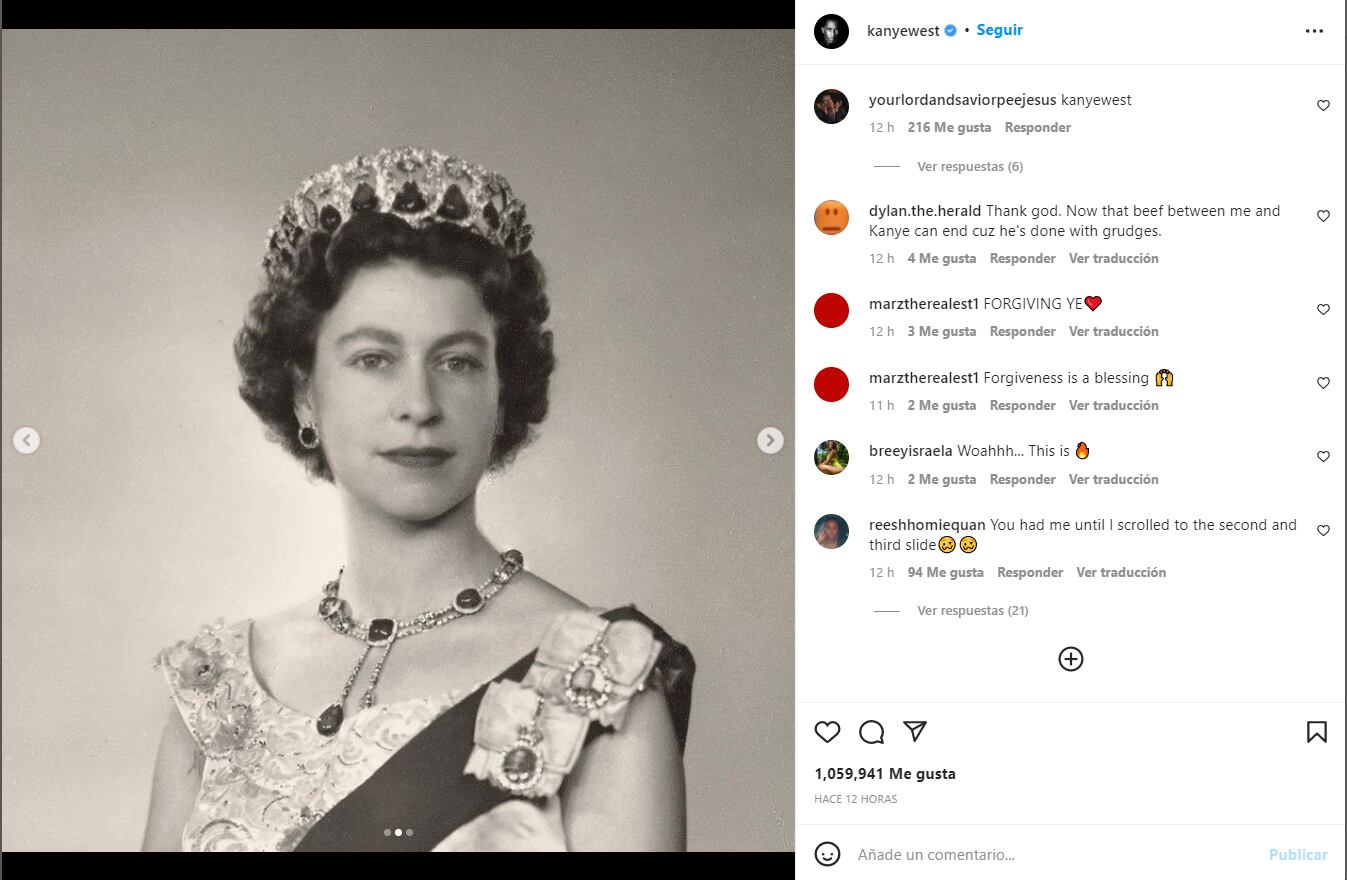
Task: Share the post with paper plane icon
Action: (915, 732)
